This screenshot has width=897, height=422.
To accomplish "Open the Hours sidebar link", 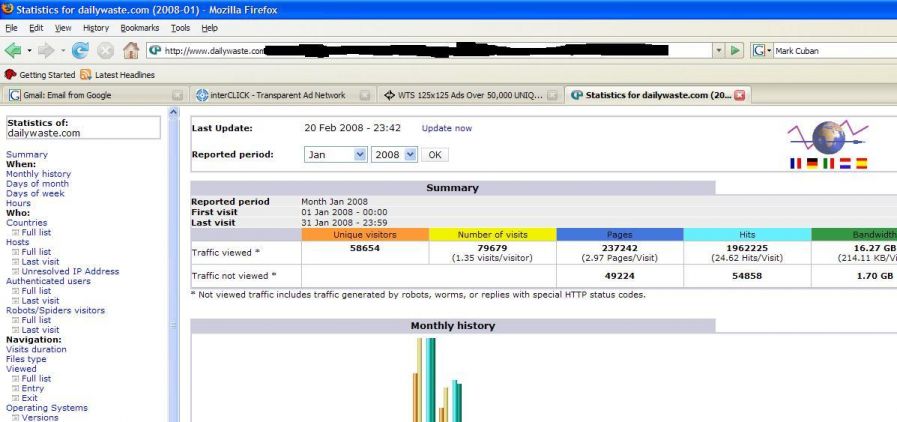I will [x=18, y=203].
